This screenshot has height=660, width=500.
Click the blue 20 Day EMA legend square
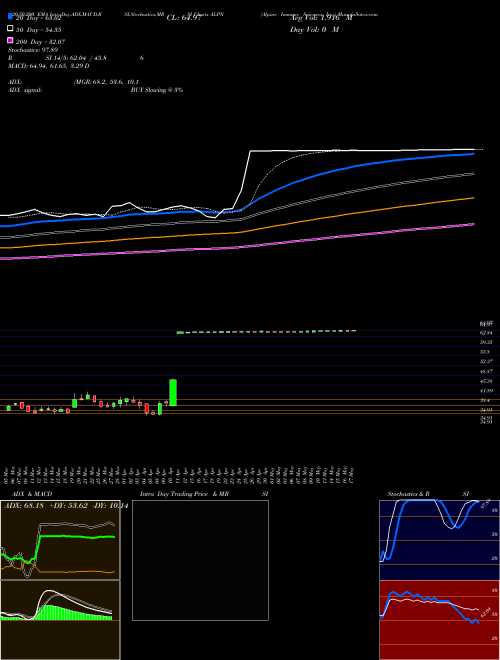click(x=10, y=16)
